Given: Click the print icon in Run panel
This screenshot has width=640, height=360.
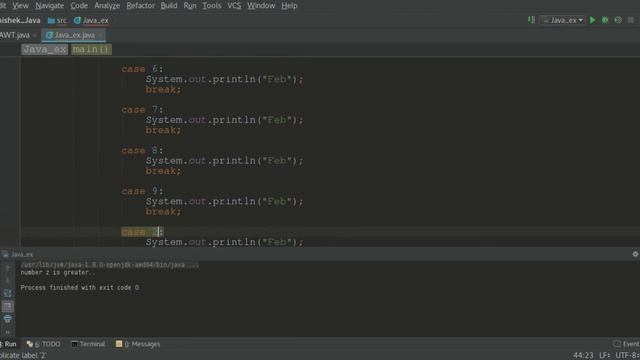Looking at the screenshot, I should coord(7,319).
